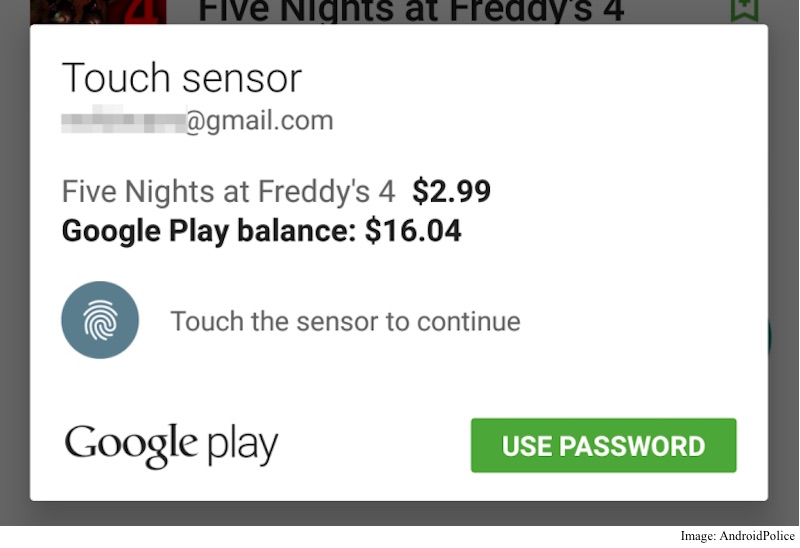Screen dimensions: 800x548
Task: Click the pixelated email username
Action: pyautogui.click(x=123, y=122)
